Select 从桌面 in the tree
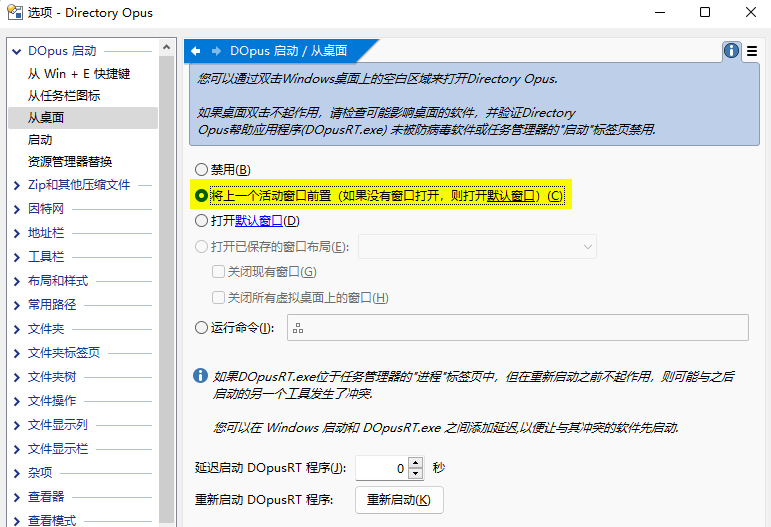771x527 pixels. coord(83,118)
